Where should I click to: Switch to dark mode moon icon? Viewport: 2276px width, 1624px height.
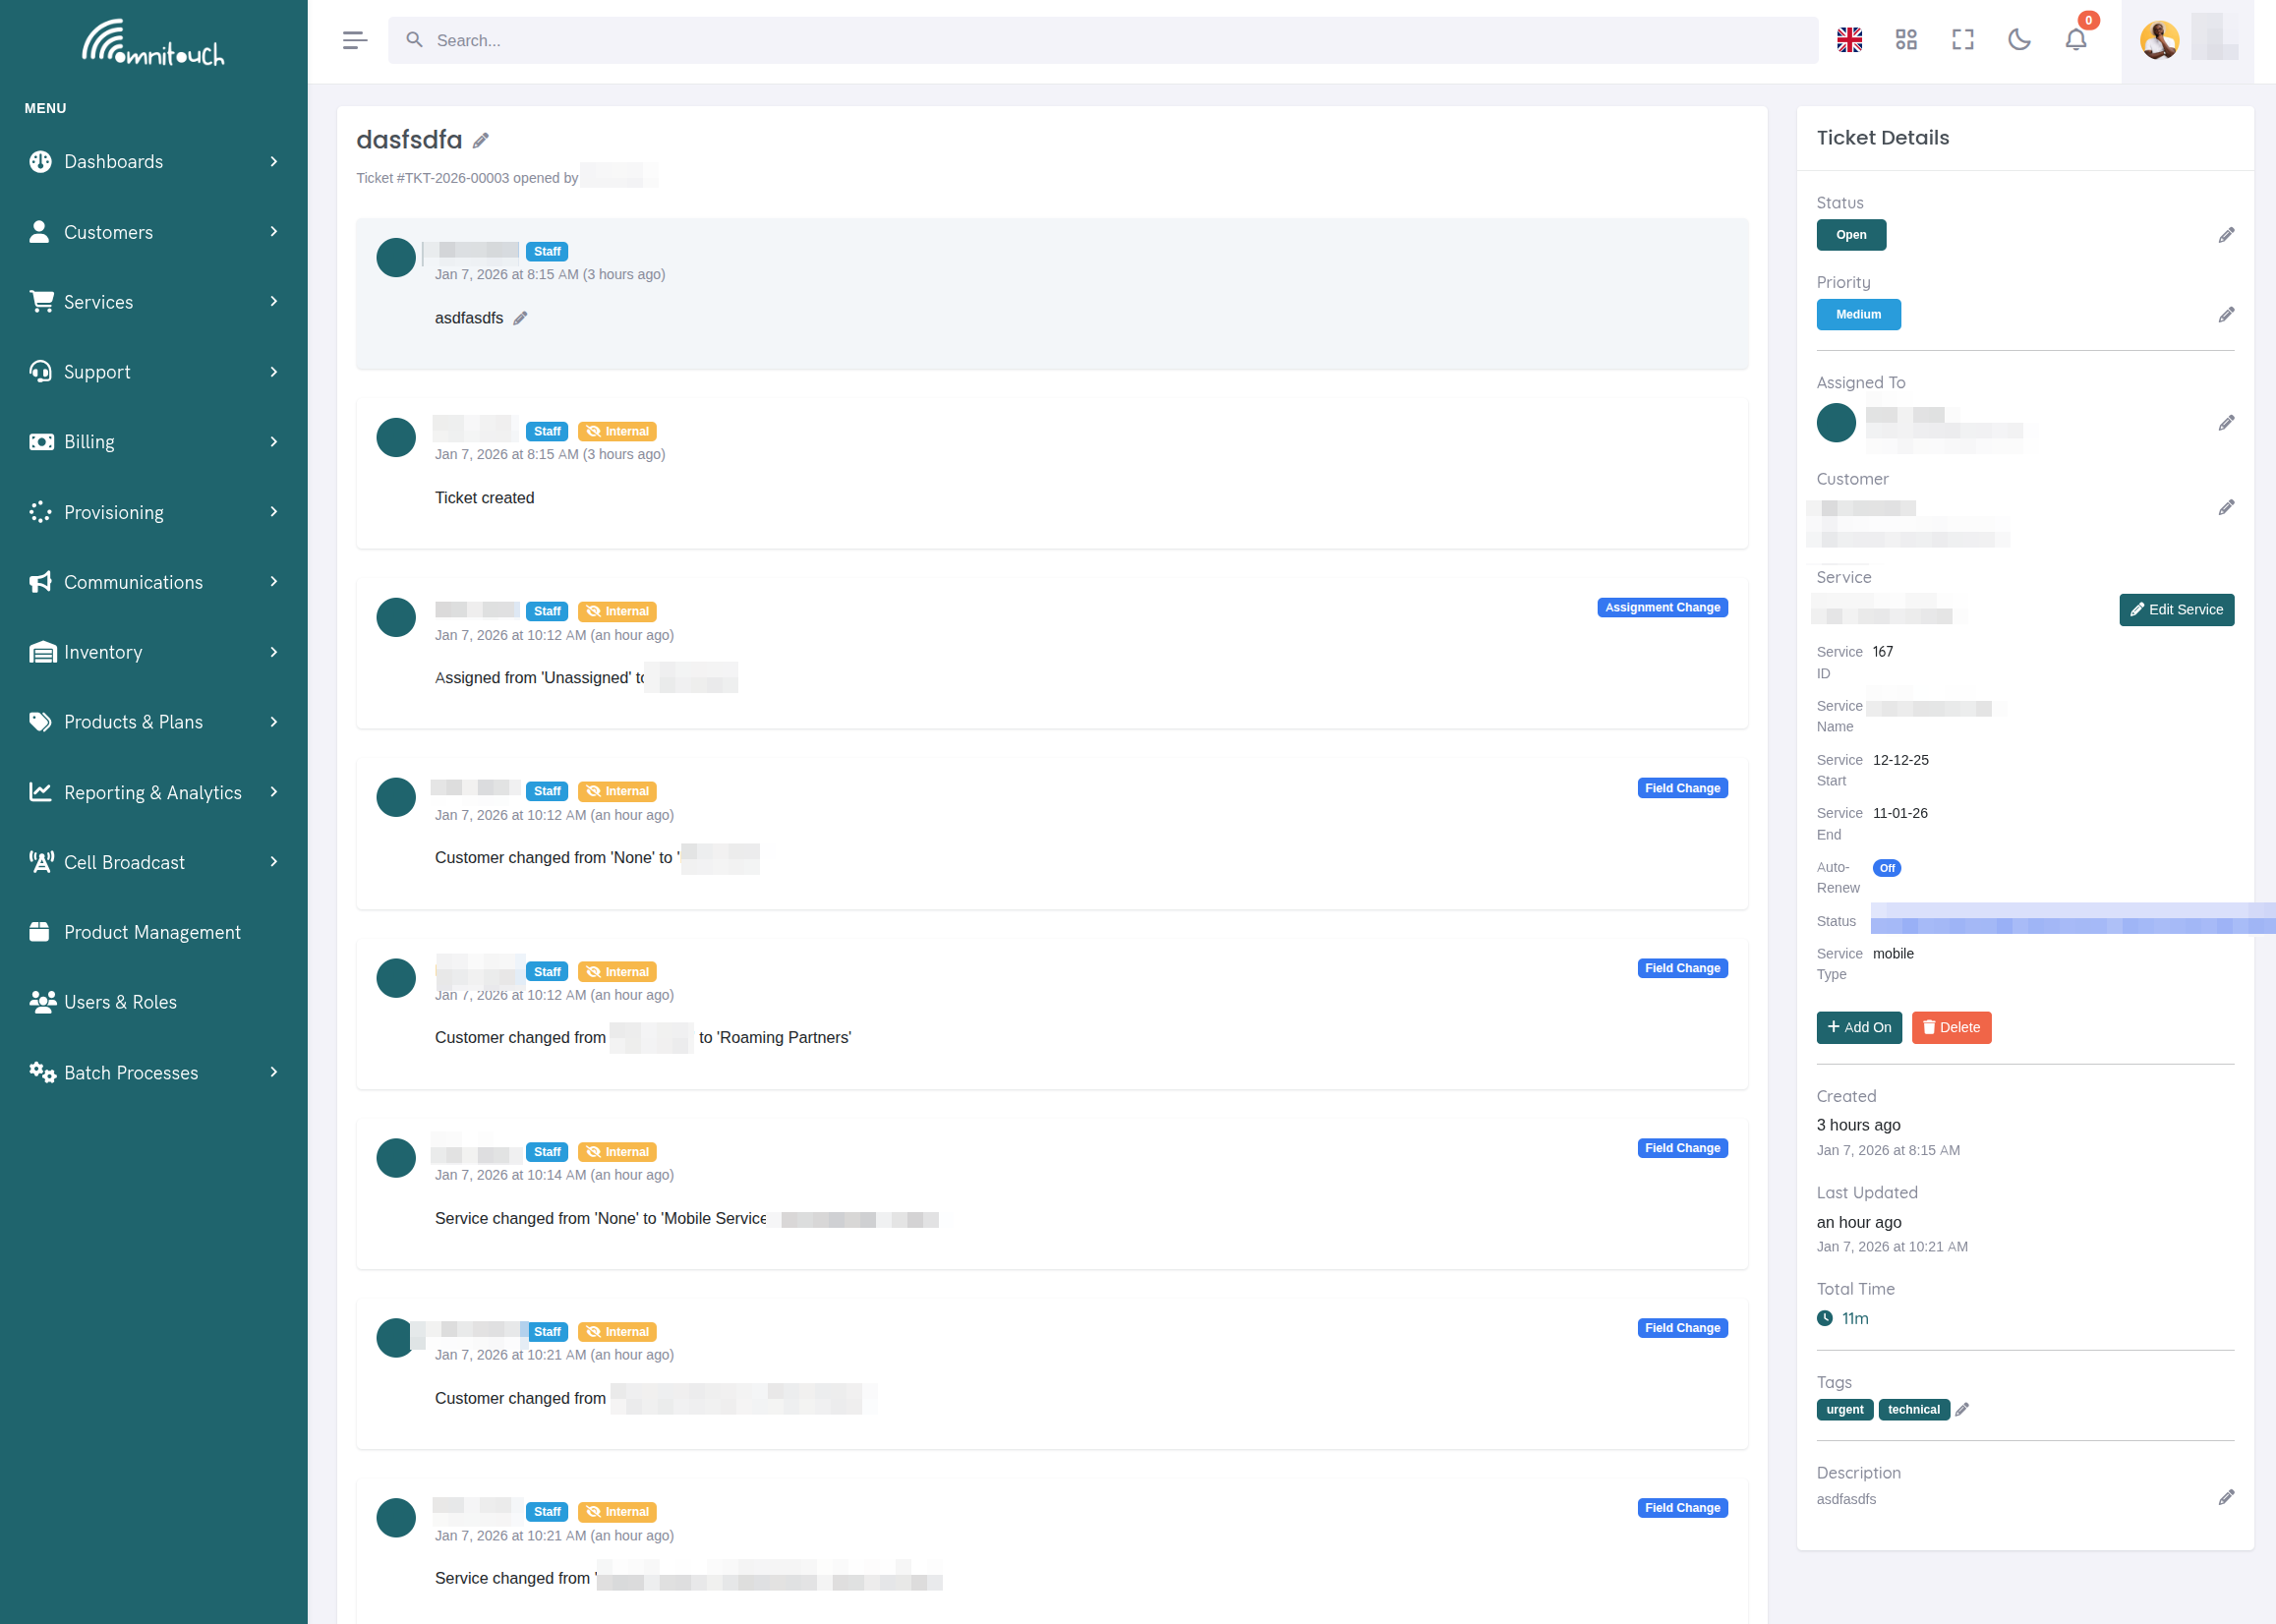(2019, 40)
